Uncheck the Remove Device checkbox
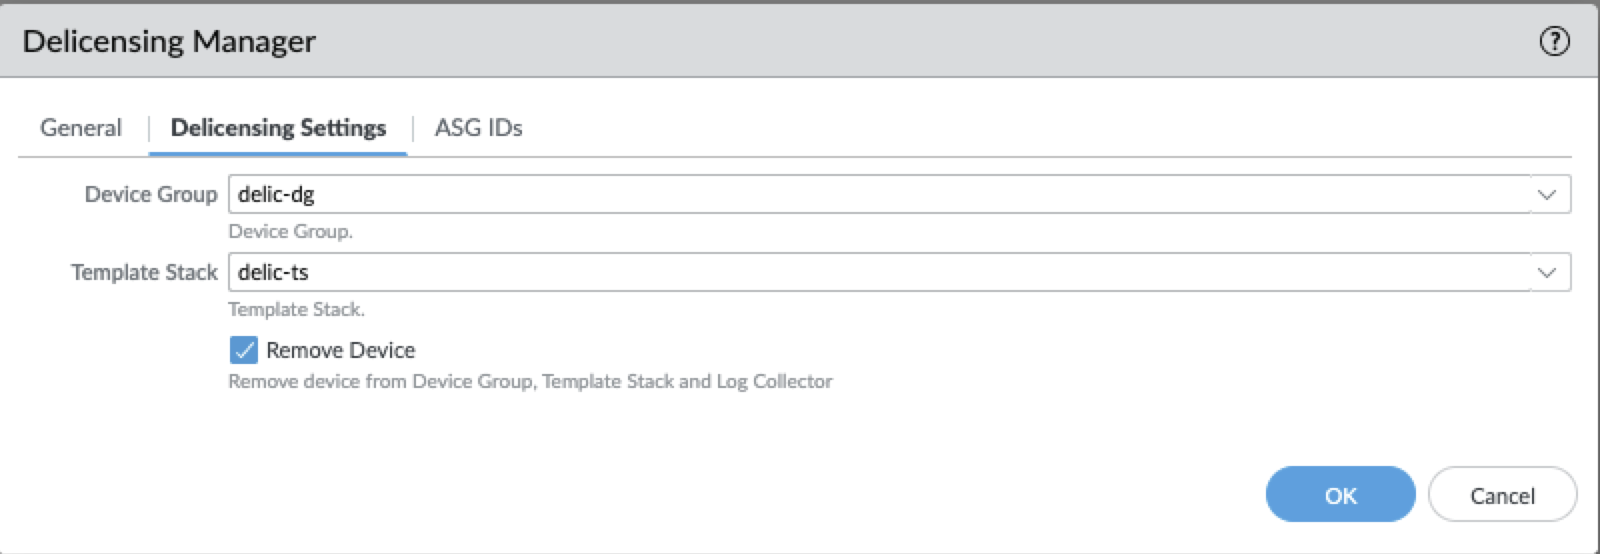The height and width of the screenshot is (554, 1600). [x=243, y=350]
